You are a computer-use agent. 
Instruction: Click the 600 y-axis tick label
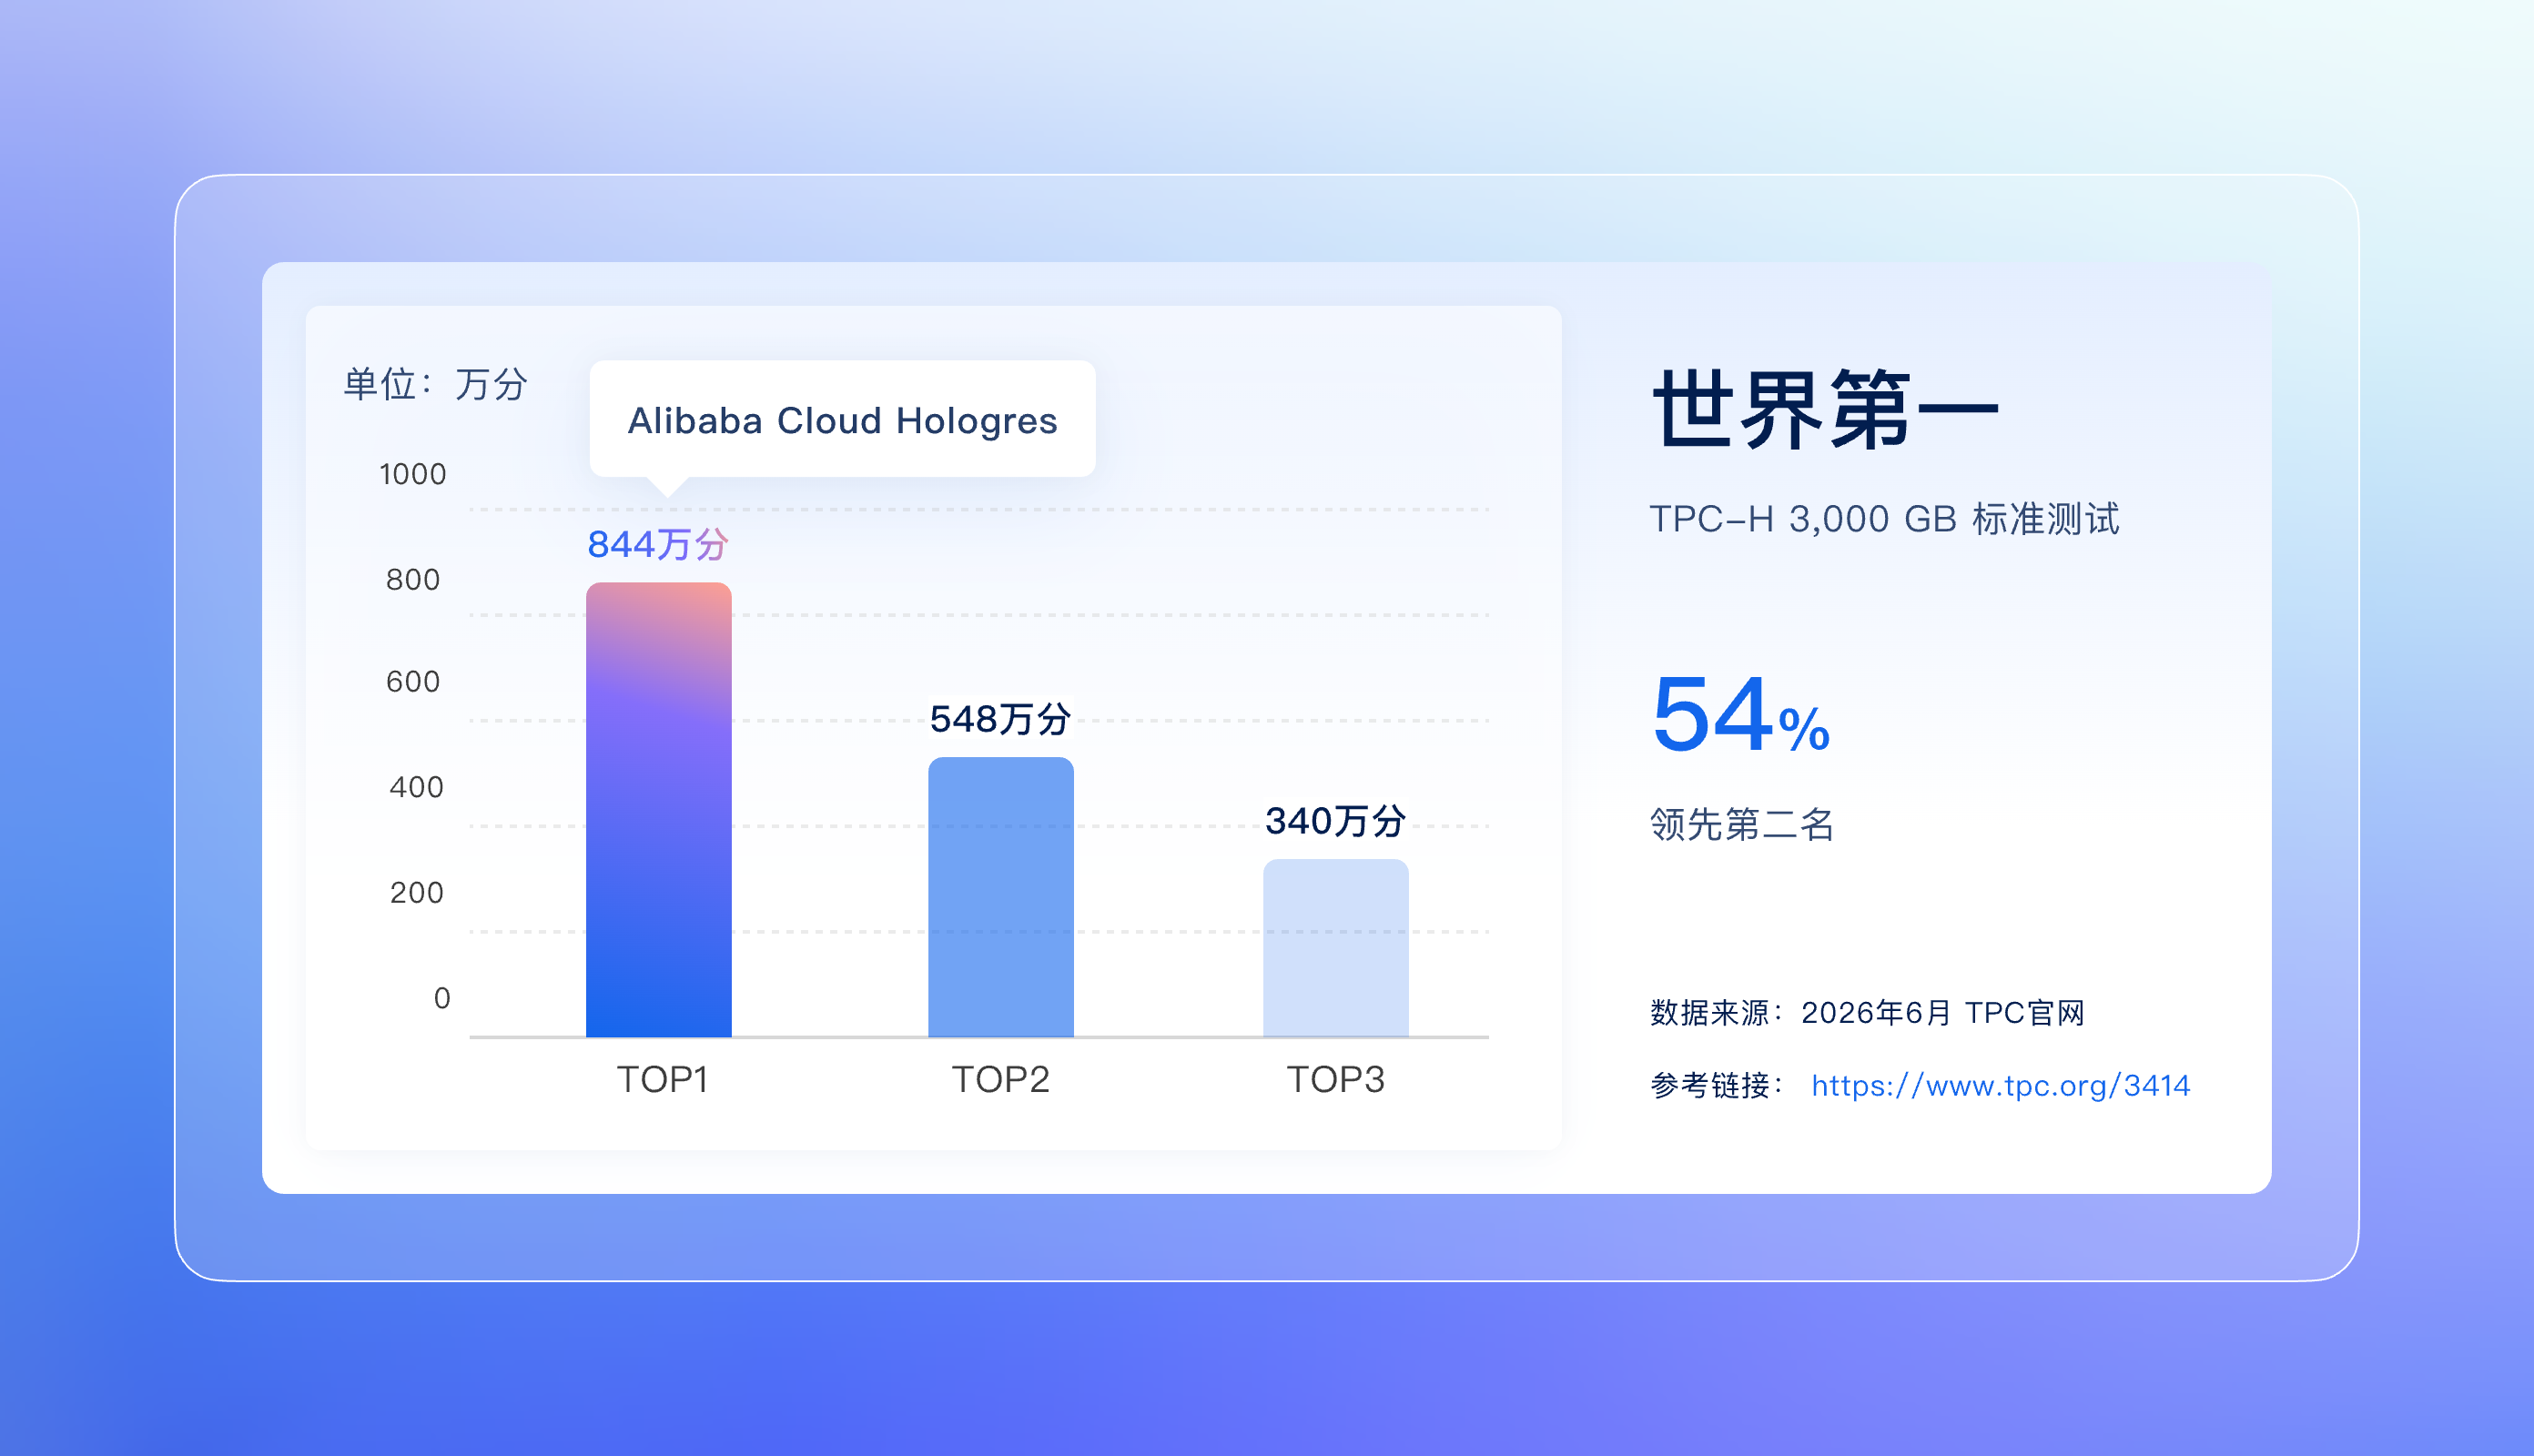pos(413,682)
